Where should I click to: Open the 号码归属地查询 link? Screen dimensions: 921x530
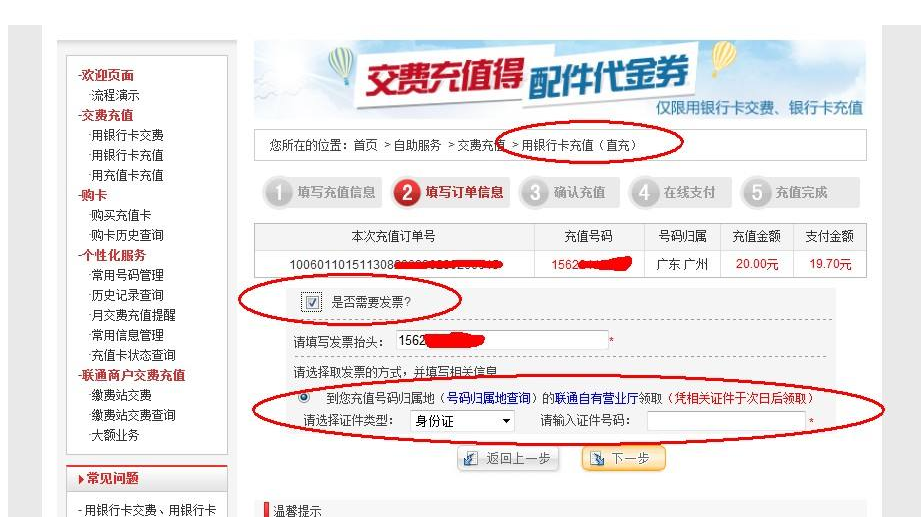[x=488, y=398]
